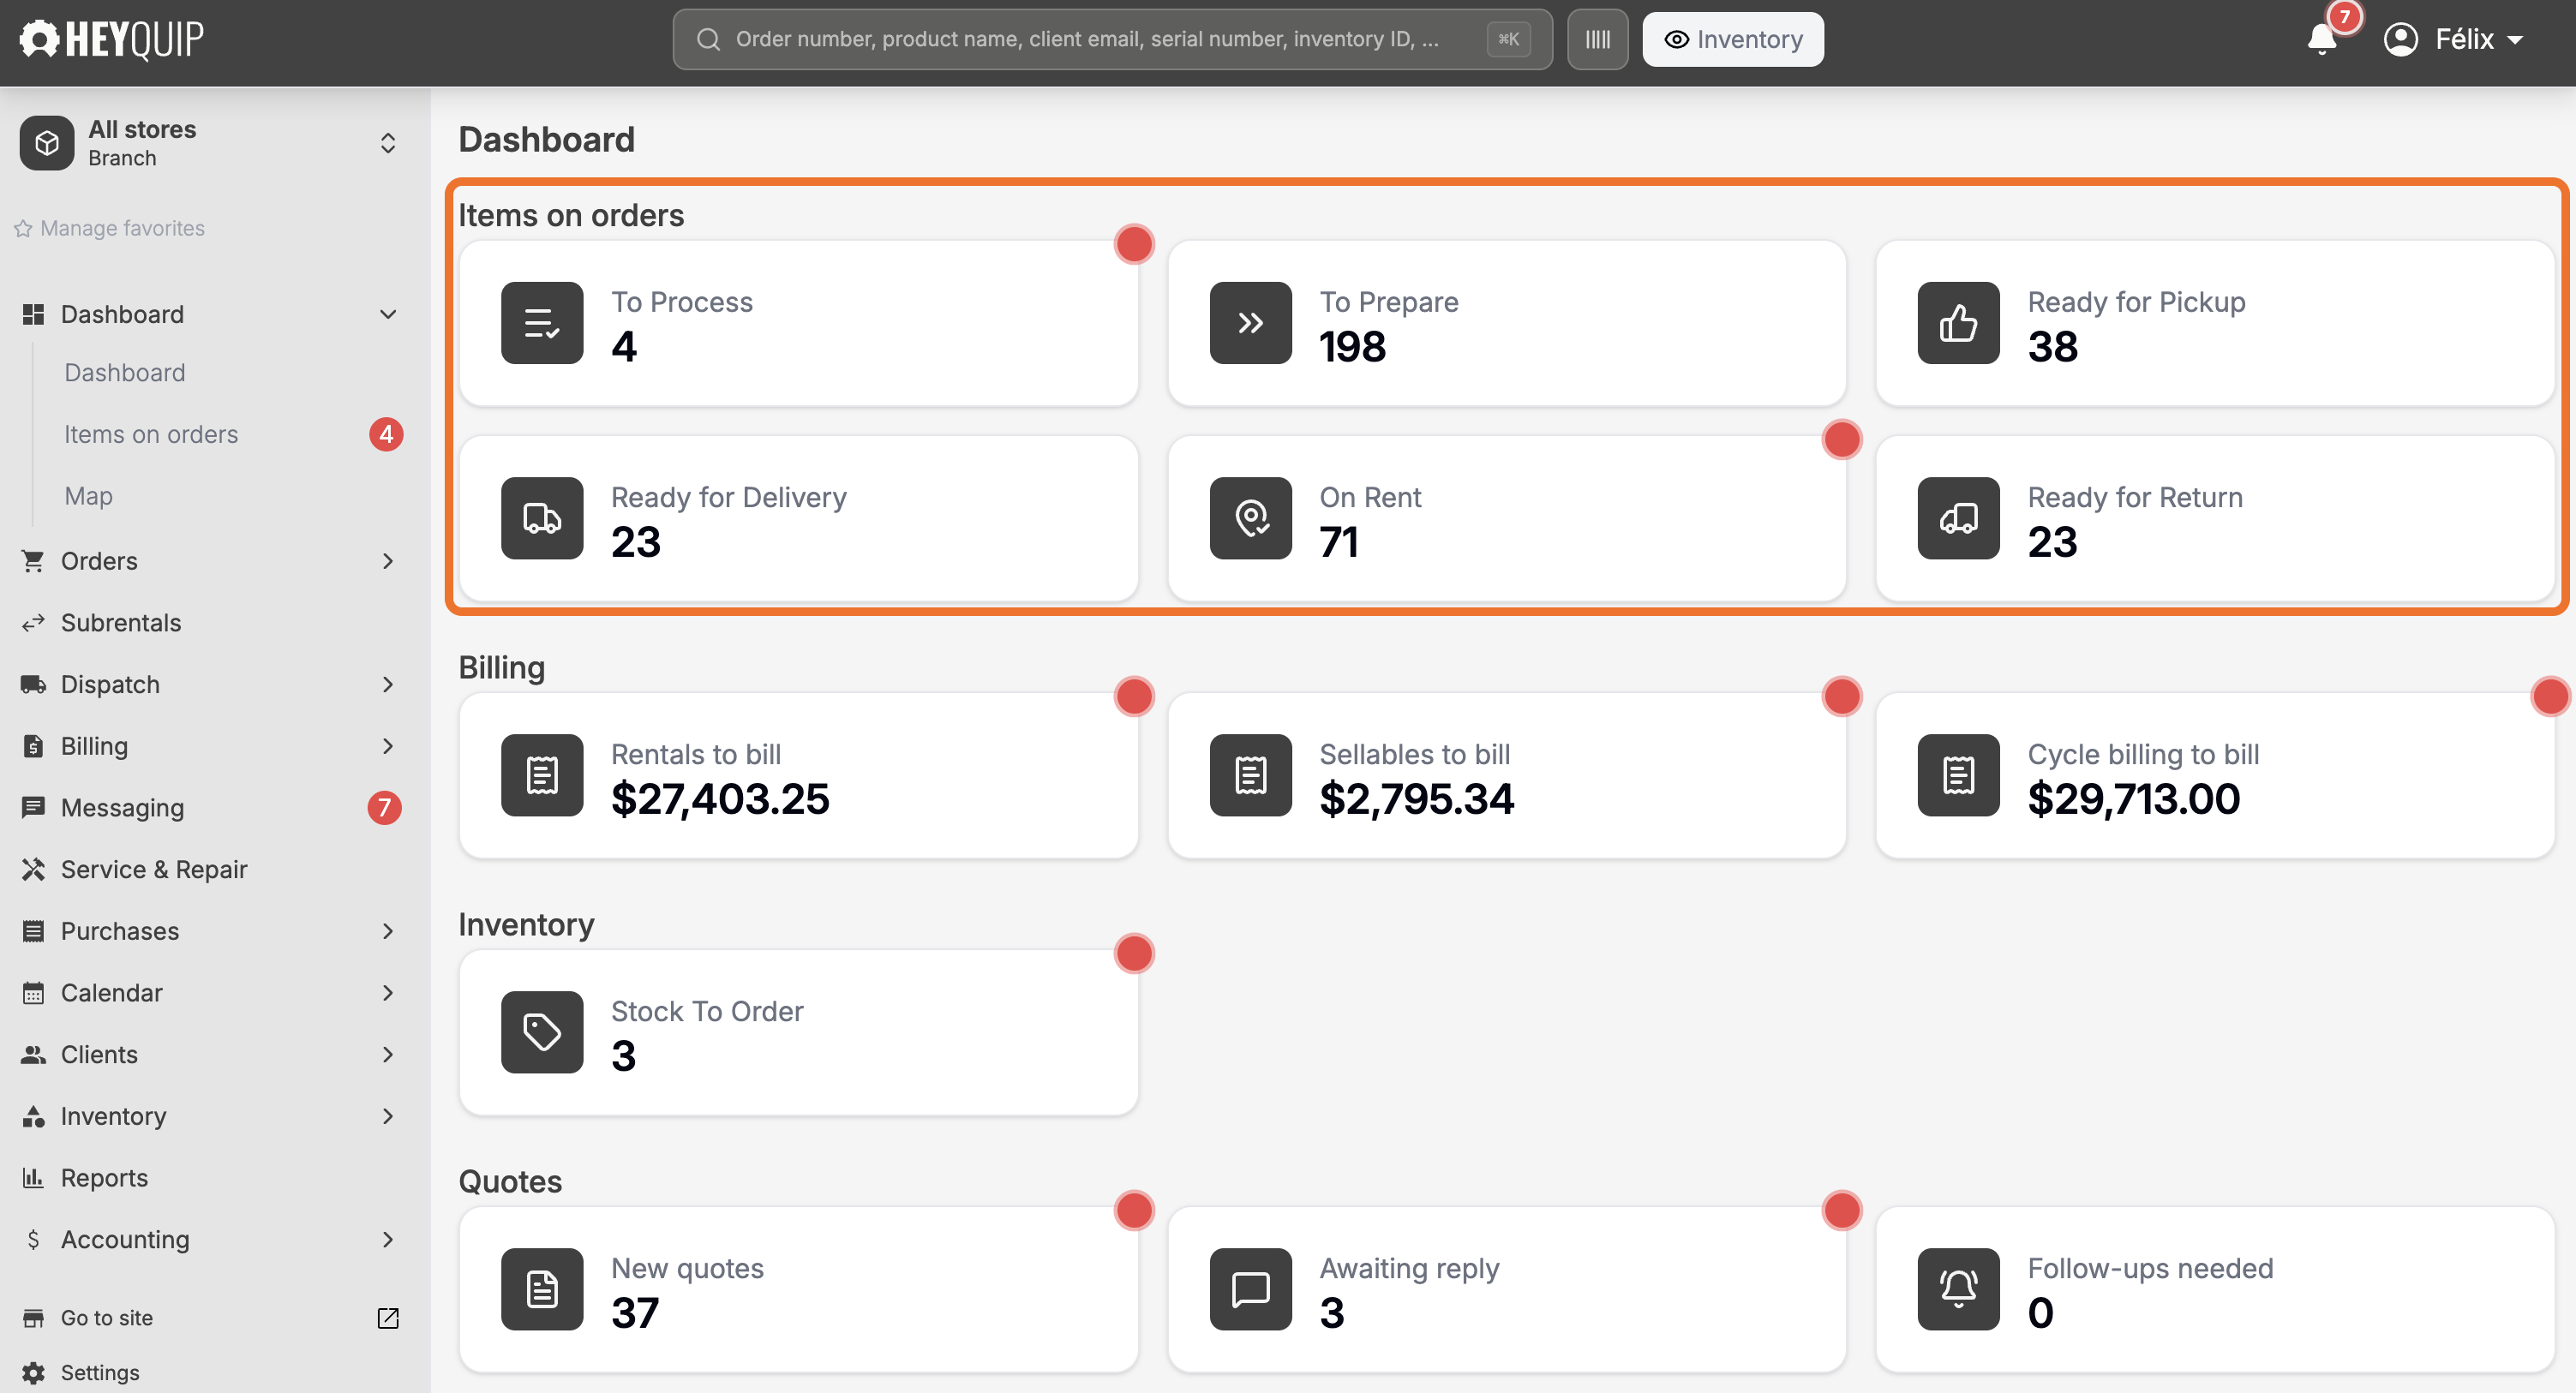Open the Félix user menu
The image size is (2576, 1393).
pyautogui.click(x=2454, y=39)
